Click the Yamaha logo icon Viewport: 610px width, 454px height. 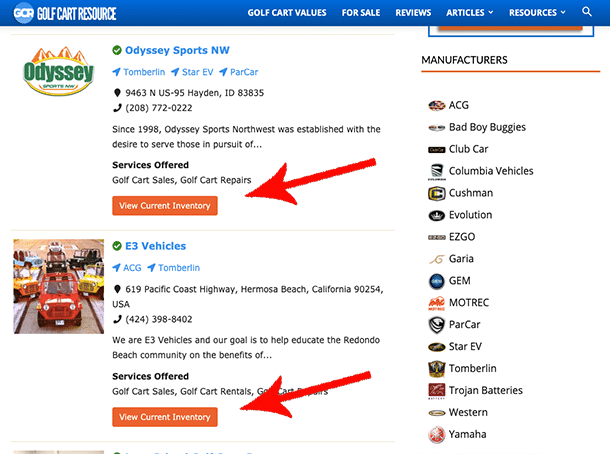click(436, 435)
